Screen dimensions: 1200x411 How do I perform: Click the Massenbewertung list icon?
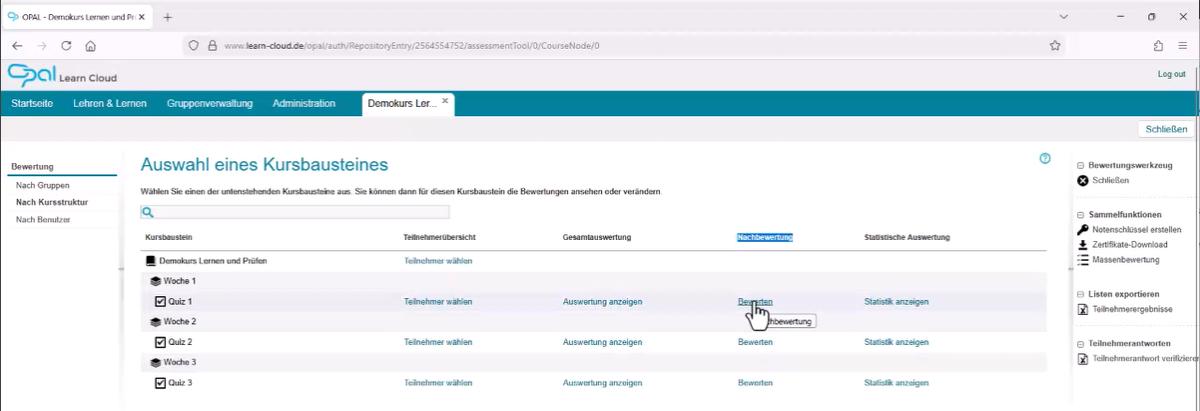[1082, 260]
